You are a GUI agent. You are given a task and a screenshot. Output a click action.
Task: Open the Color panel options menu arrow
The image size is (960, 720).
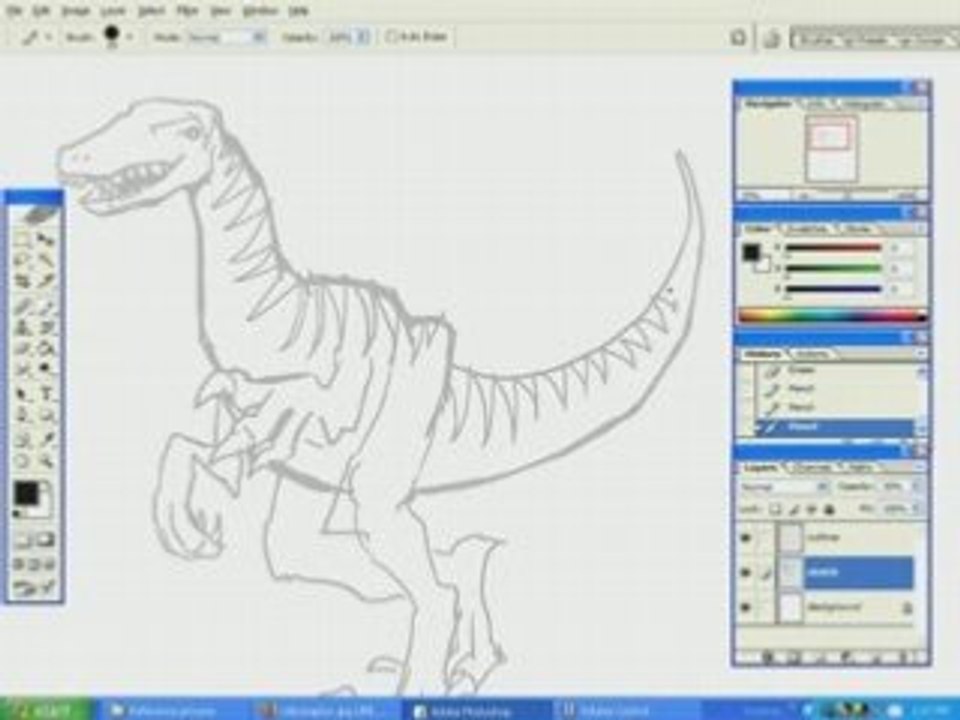920,229
